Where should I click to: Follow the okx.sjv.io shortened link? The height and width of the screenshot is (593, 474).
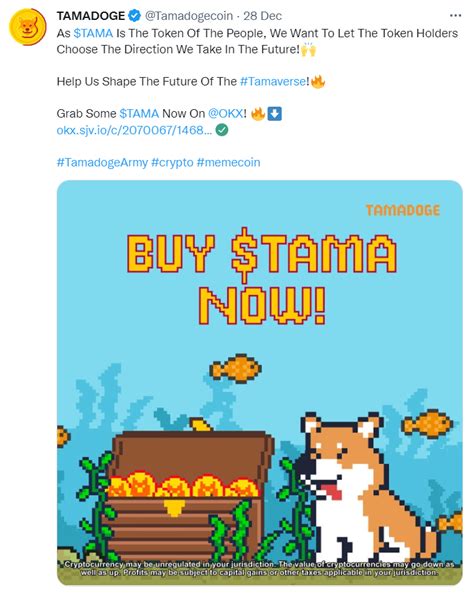point(134,130)
